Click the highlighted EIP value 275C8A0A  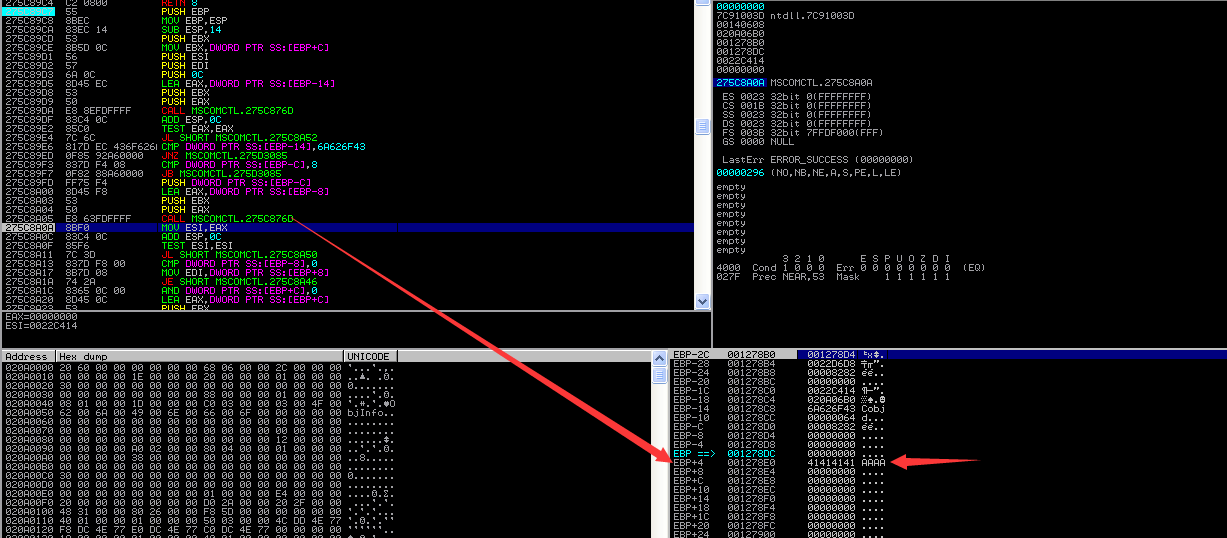coord(738,83)
